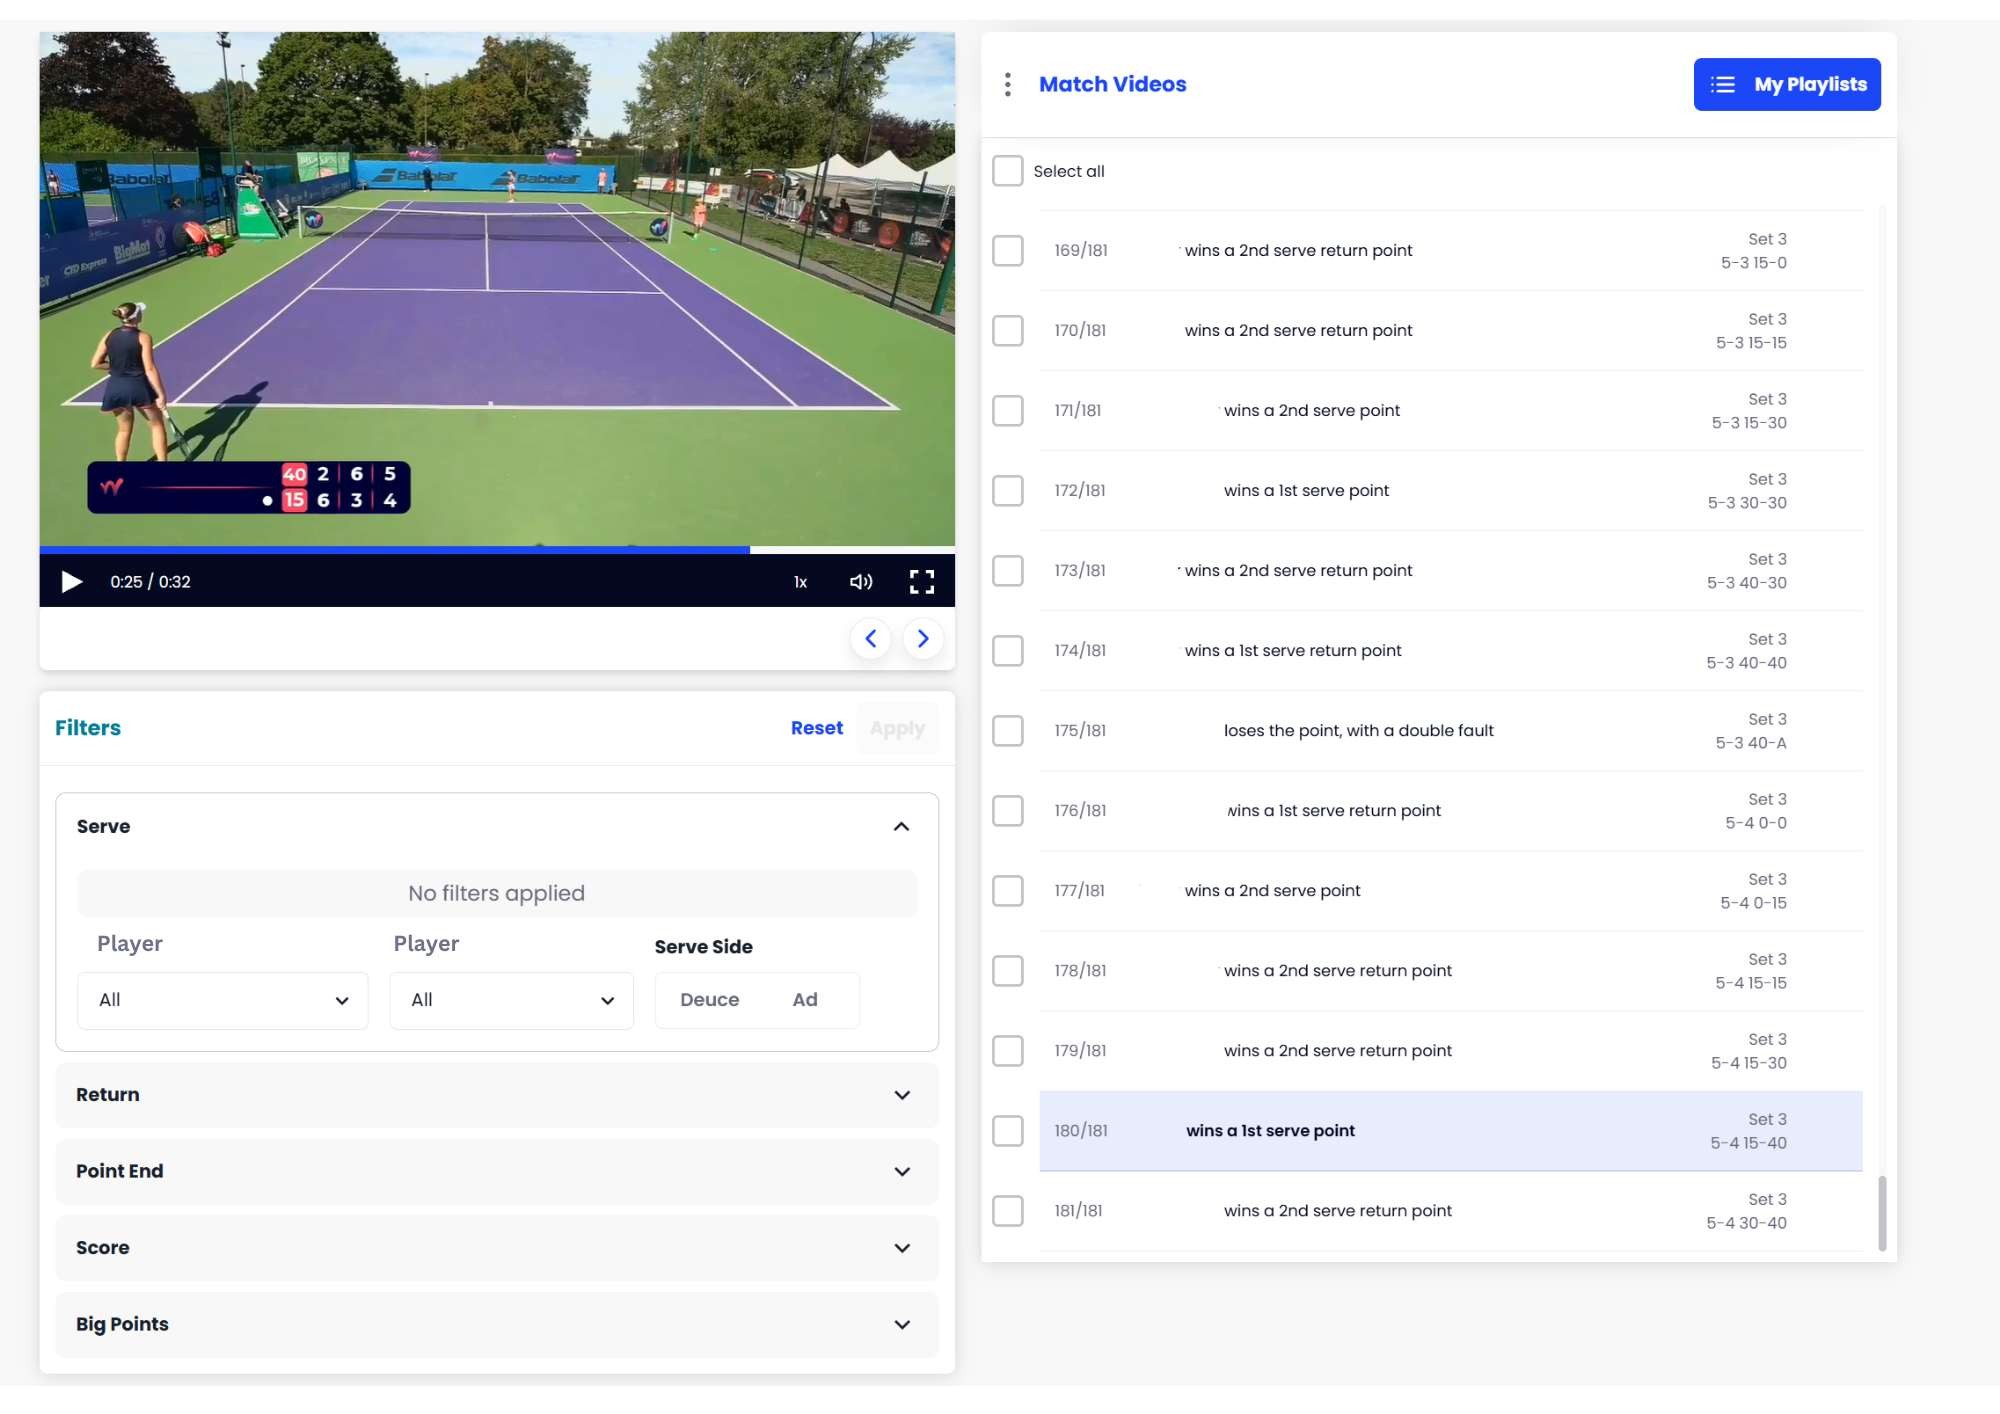Expand the Big Points filter section
Image resolution: width=2000 pixels, height=1414 pixels.
point(496,1324)
